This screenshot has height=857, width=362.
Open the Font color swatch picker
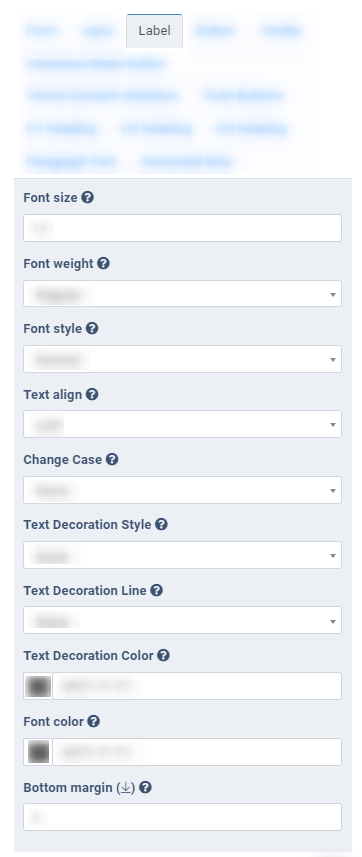38,752
